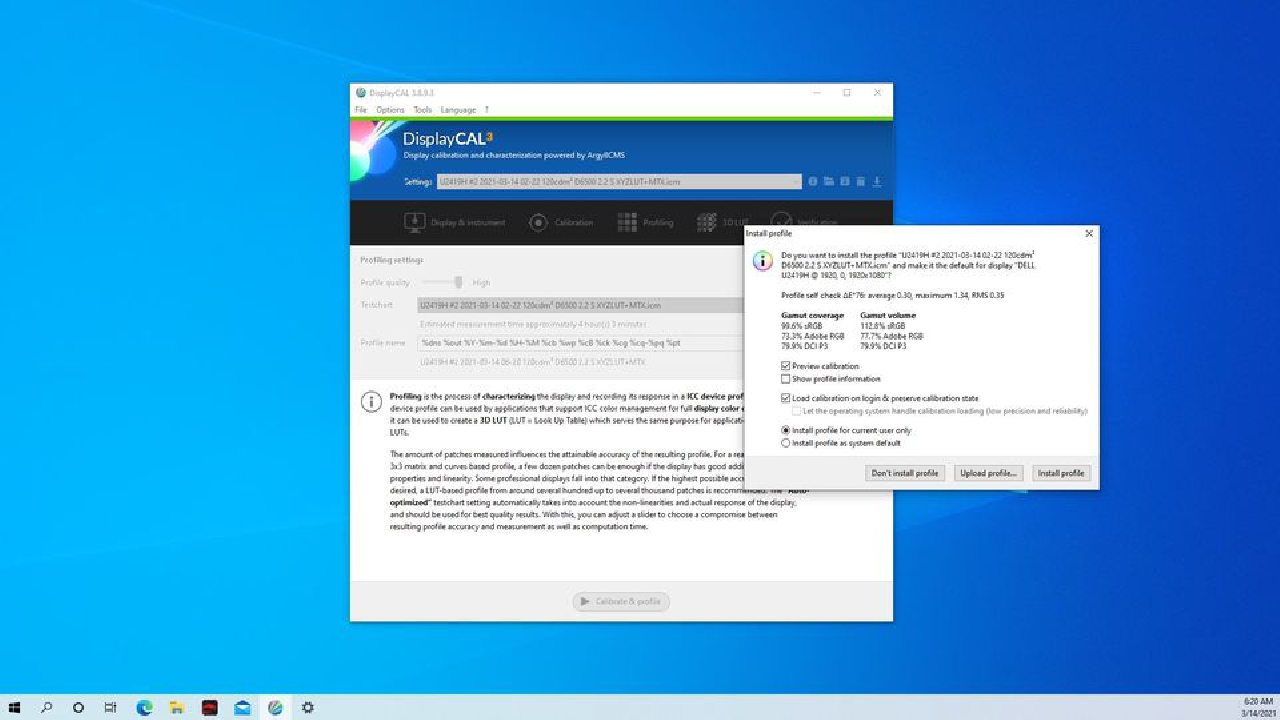Click the save settings archive icon
This screenshot has height=720, width=1280.
tap(845, 182)
